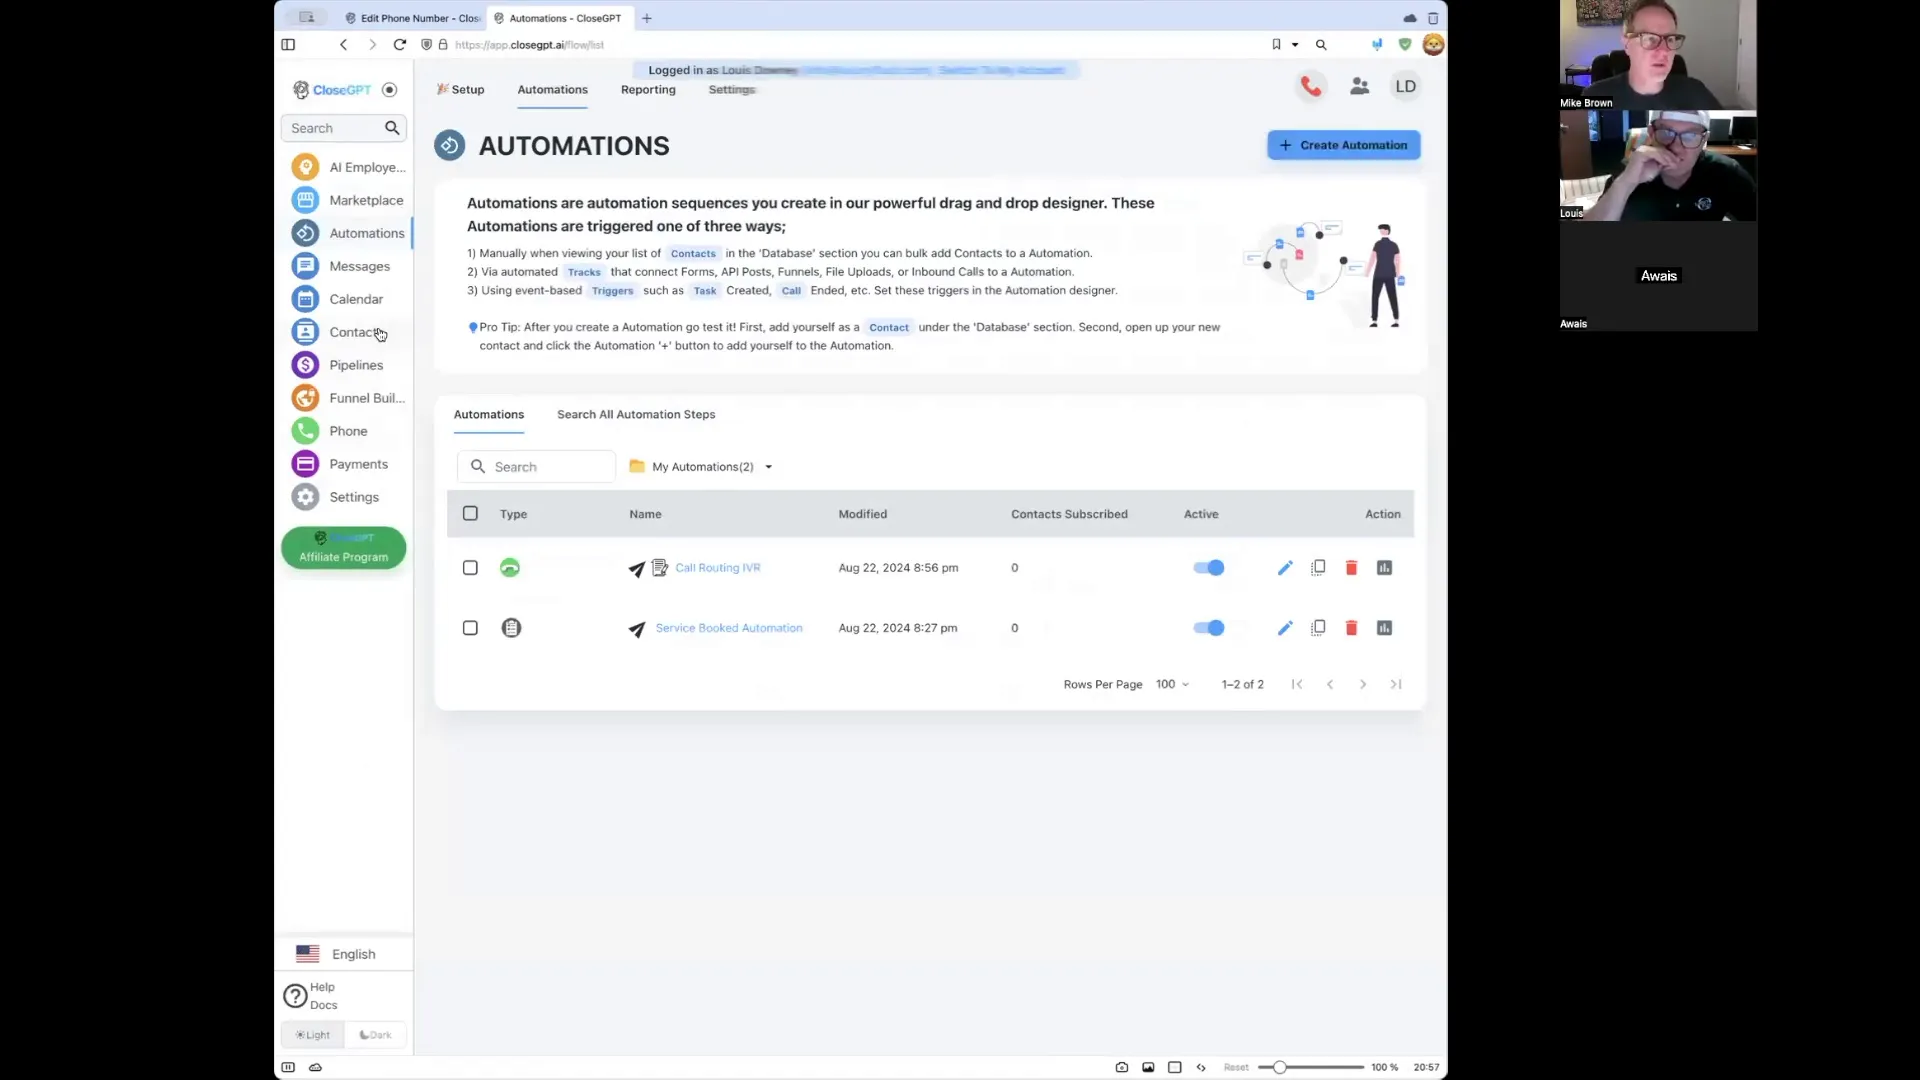Open the Reporting top menu

coord(648,90)
